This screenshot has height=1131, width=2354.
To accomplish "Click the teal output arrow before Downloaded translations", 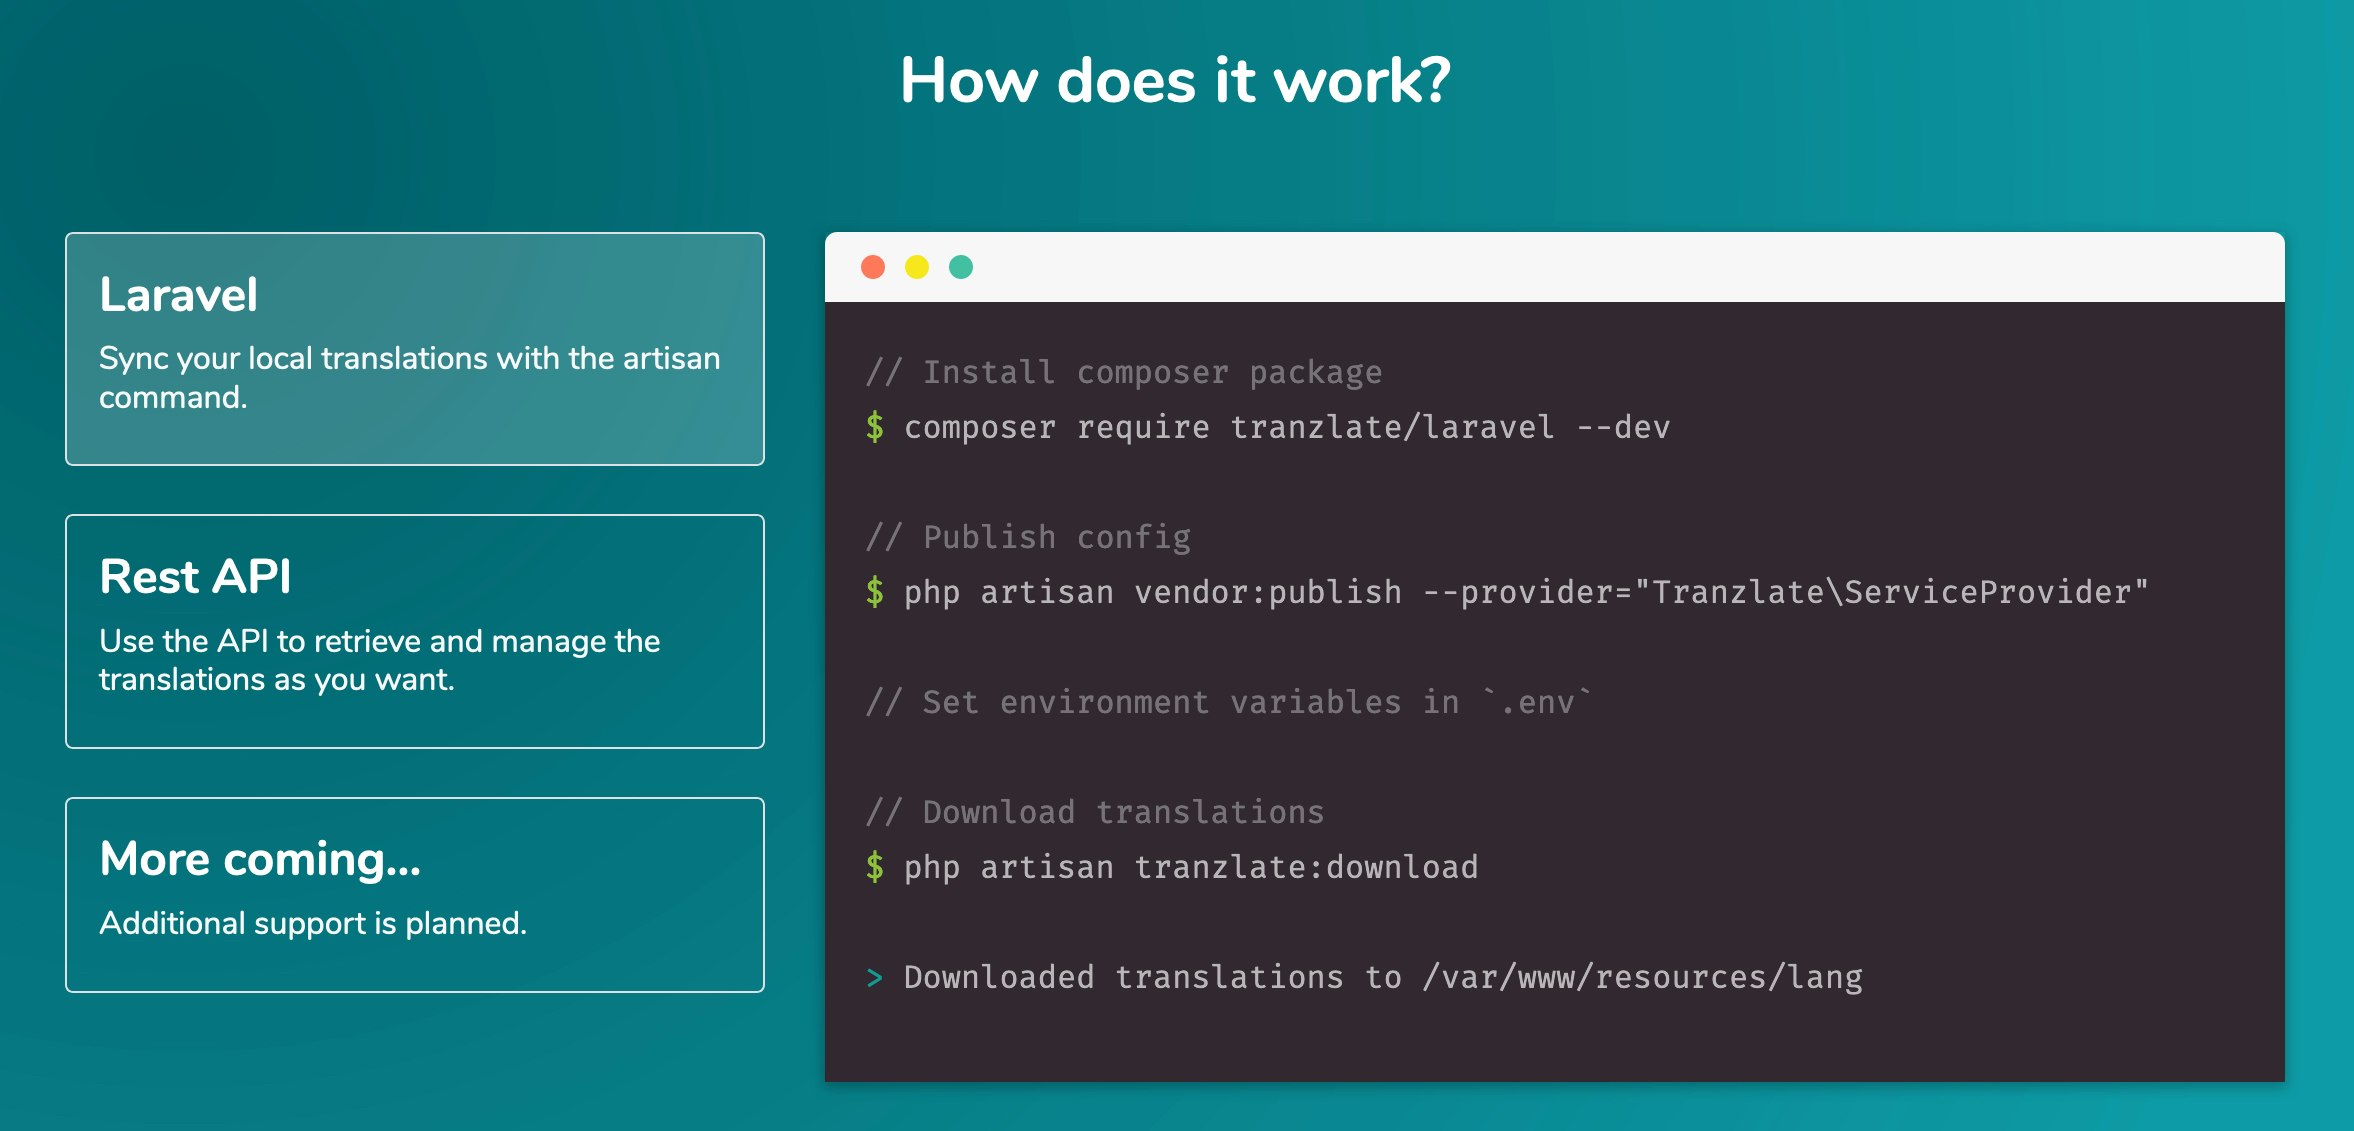I will click(875, 977).
